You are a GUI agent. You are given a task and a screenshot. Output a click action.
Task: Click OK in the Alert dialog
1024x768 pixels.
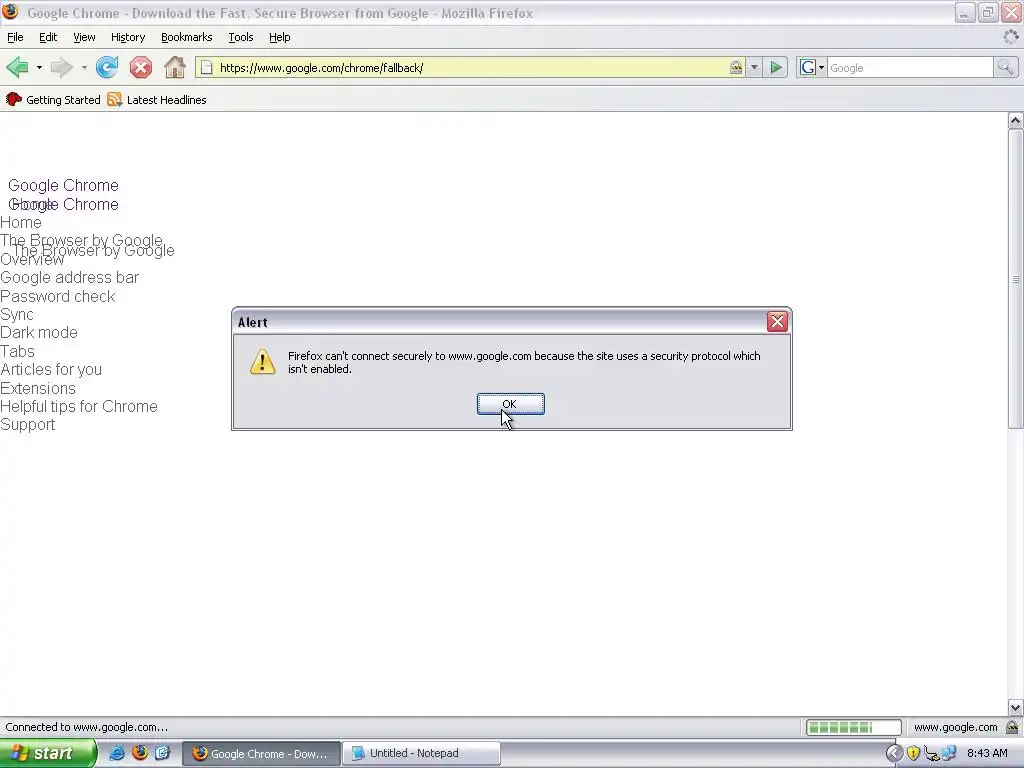pyautogui.click(x=511, y=404)
